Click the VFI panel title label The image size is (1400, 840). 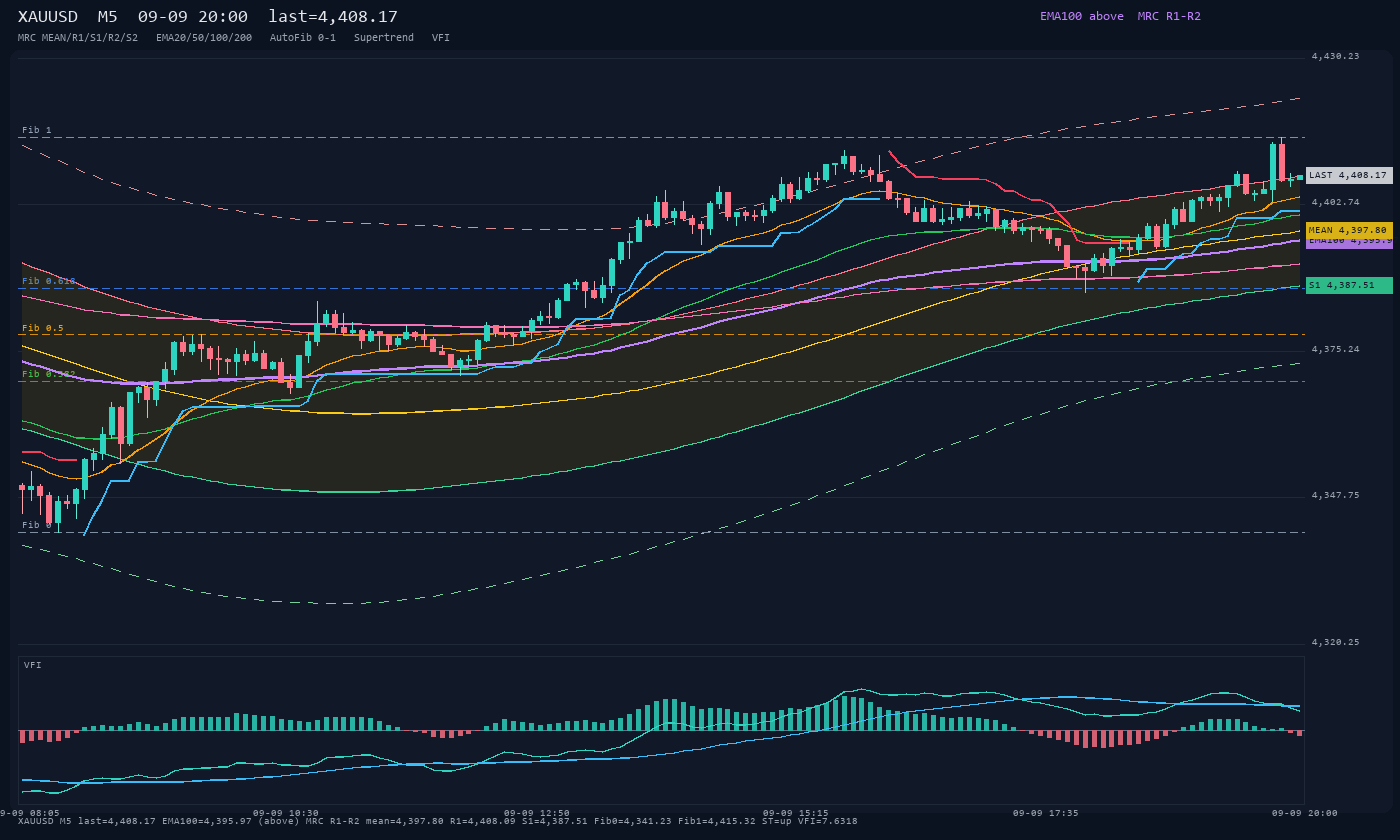(x=33, y=665)
